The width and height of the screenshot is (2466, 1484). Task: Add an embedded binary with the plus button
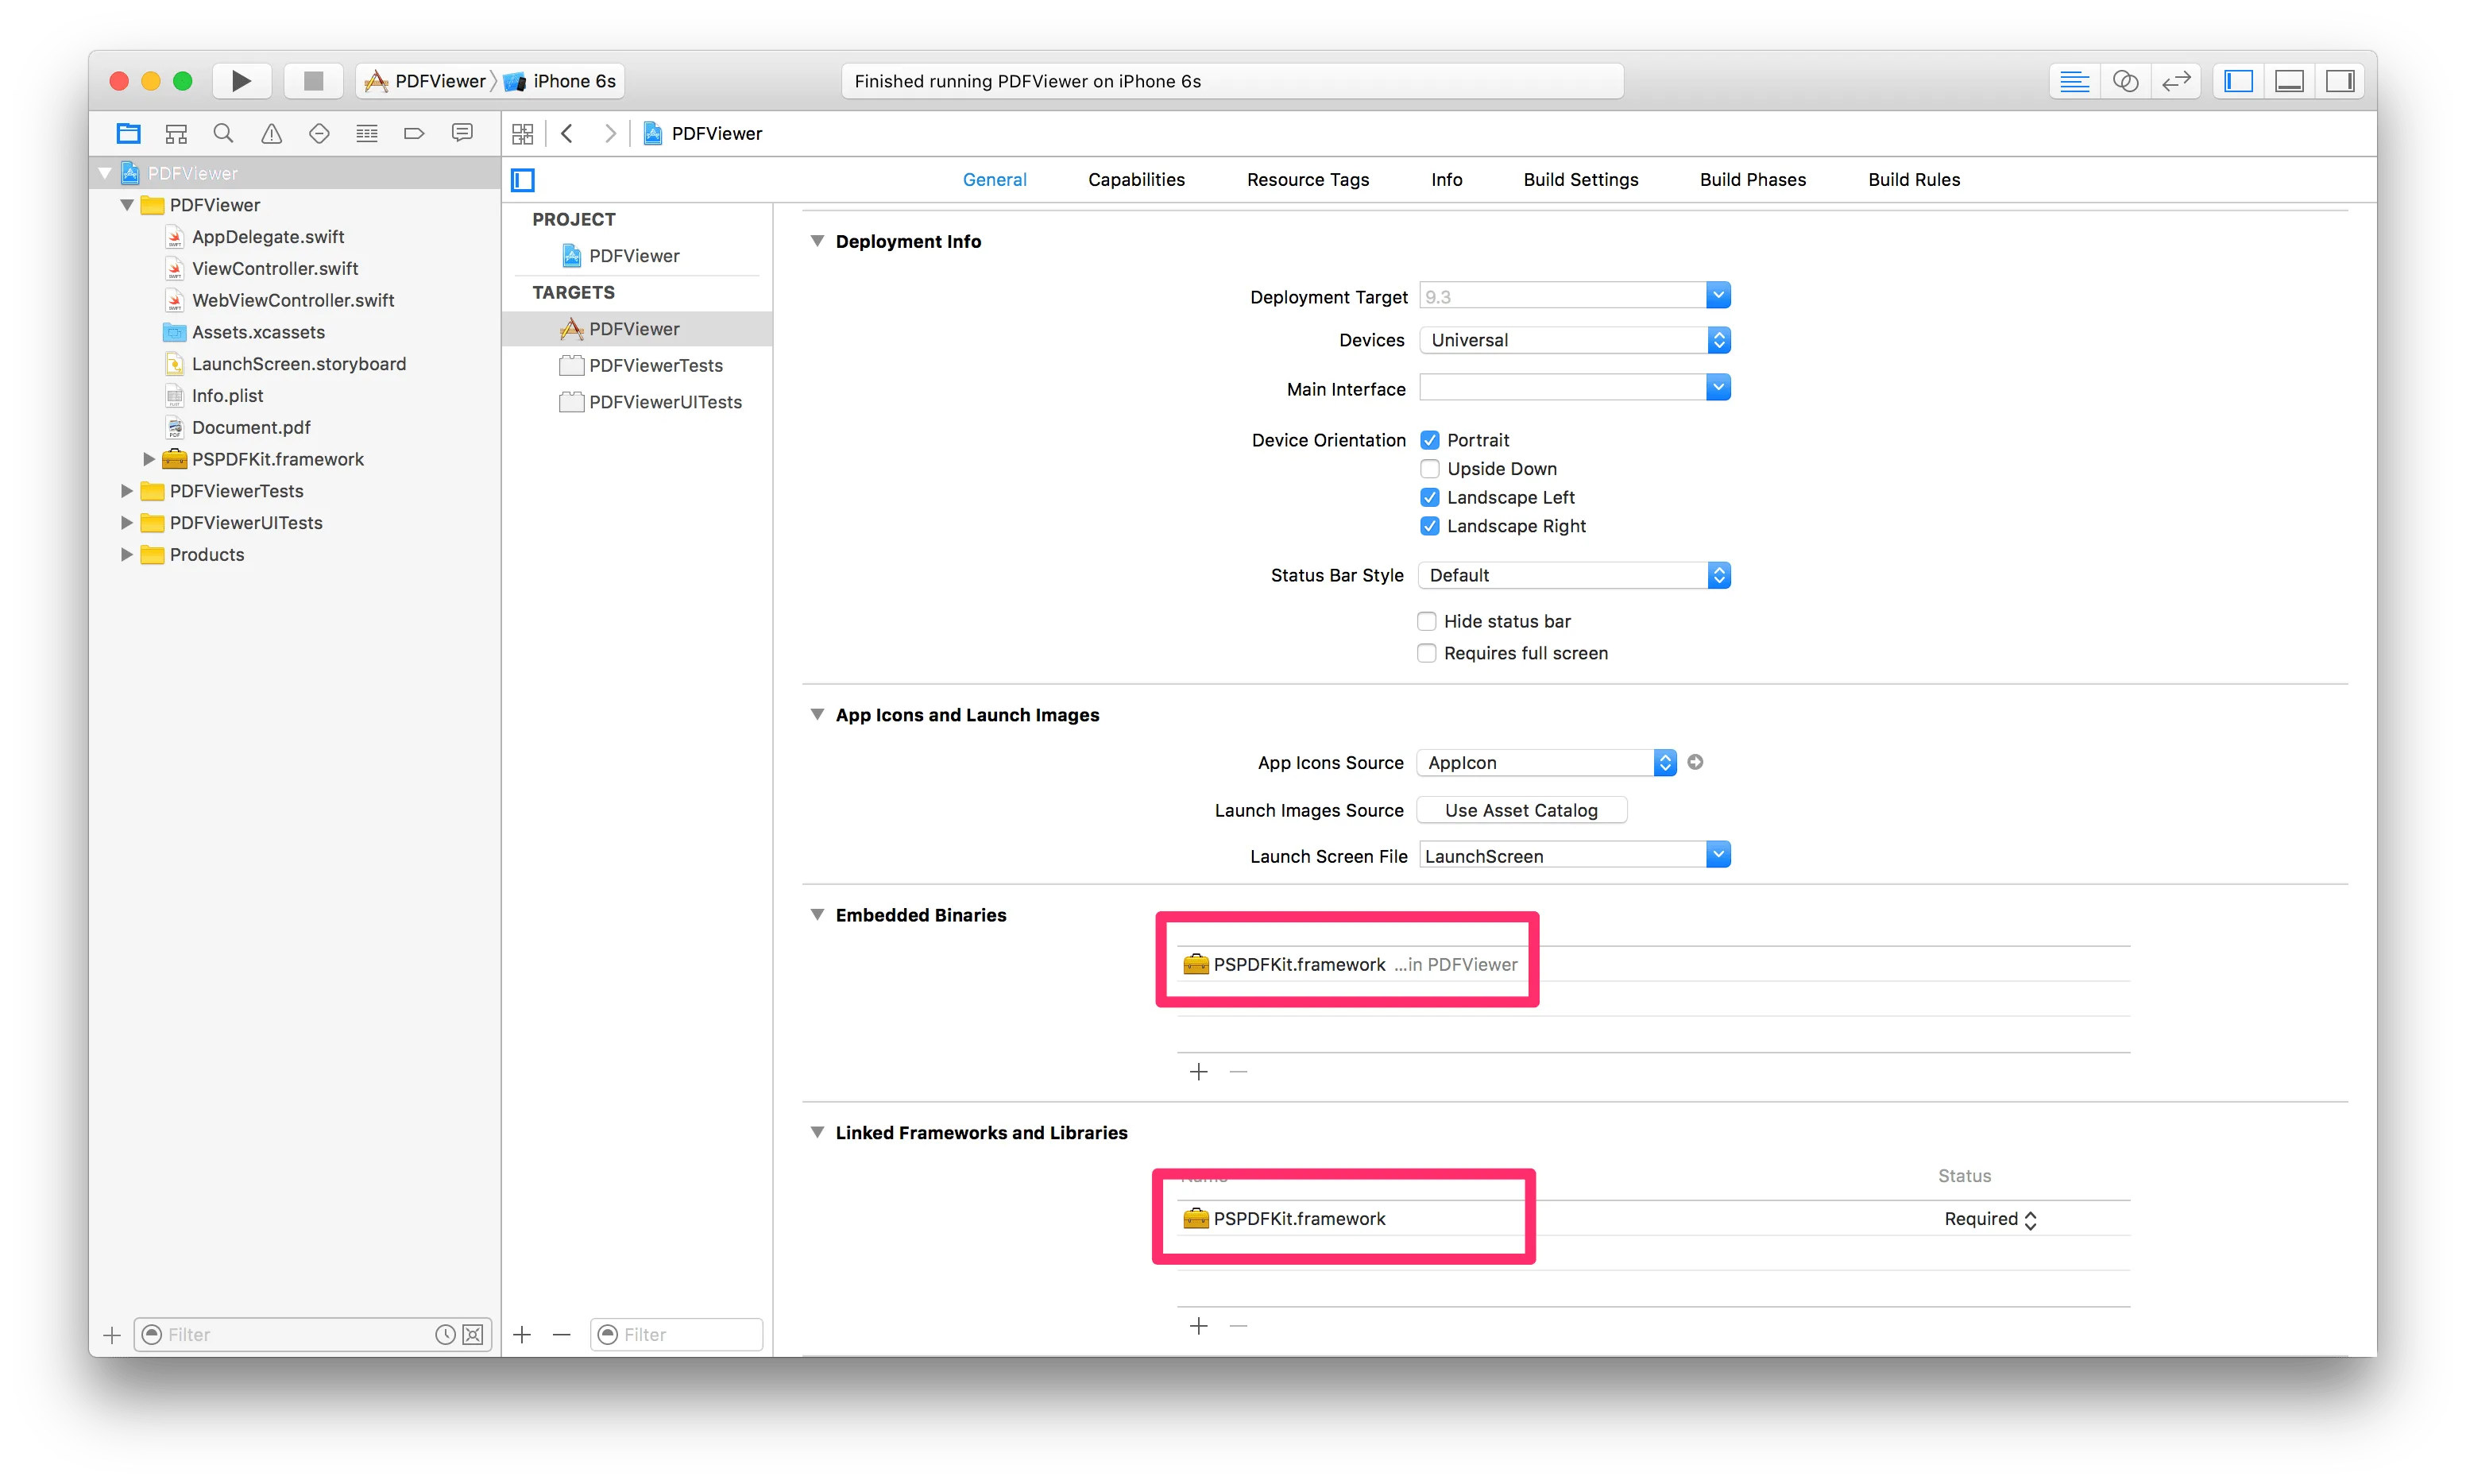tap(1198, 1071)
